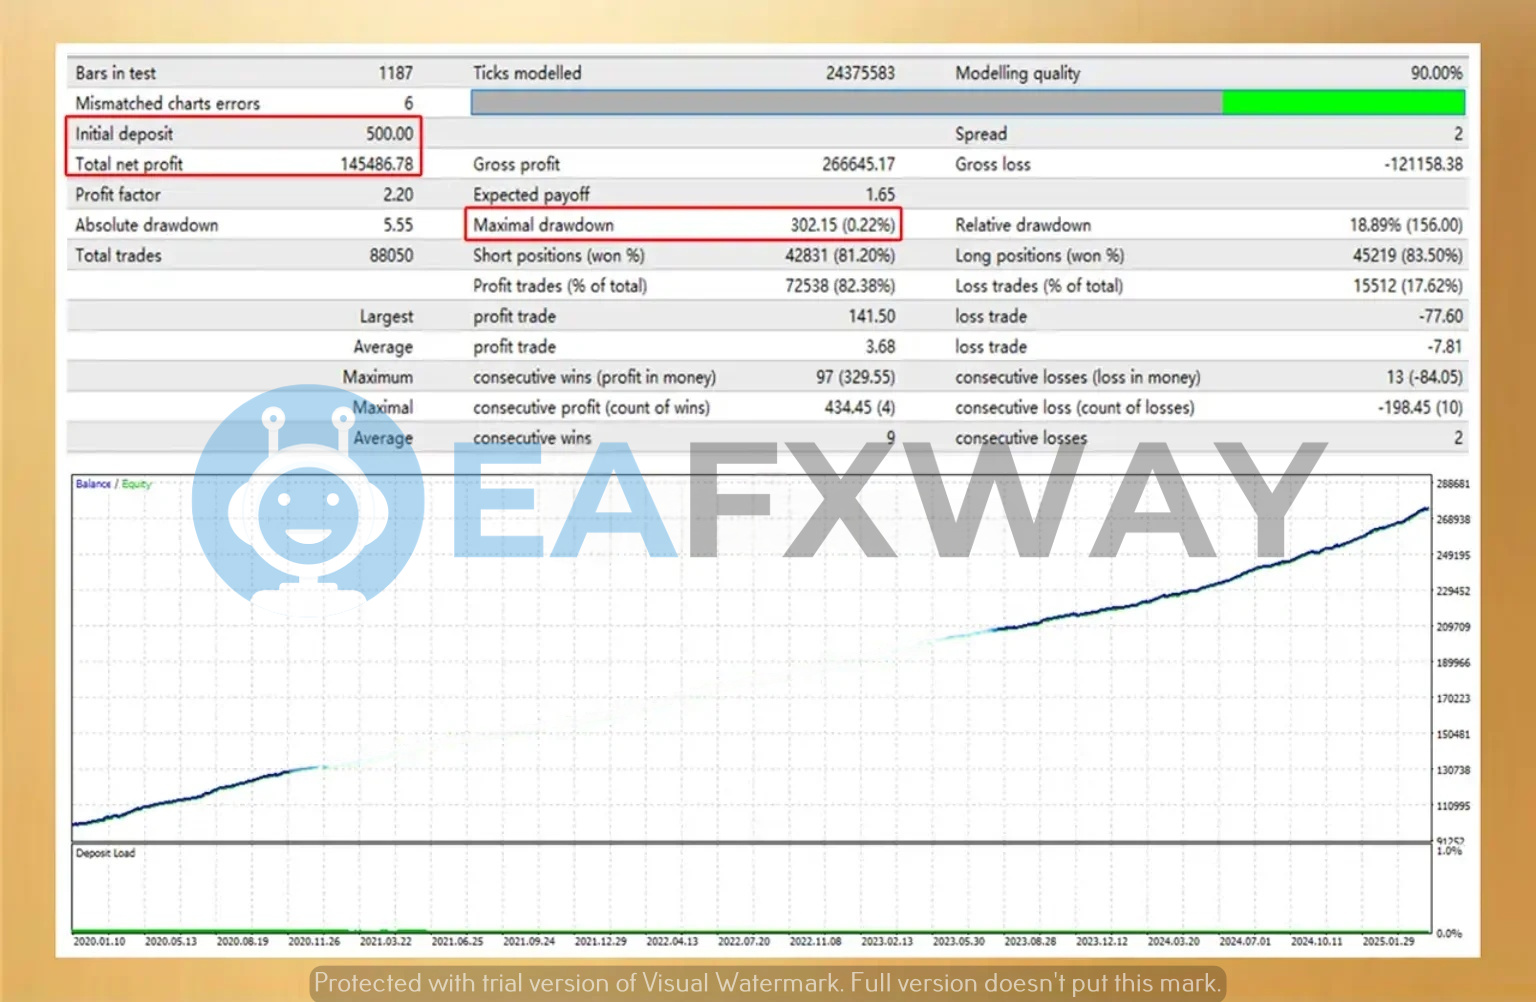Click the Profit factor value 2.20
The height and width of the screenshot is (1002, 1536).
click(397, 195)
